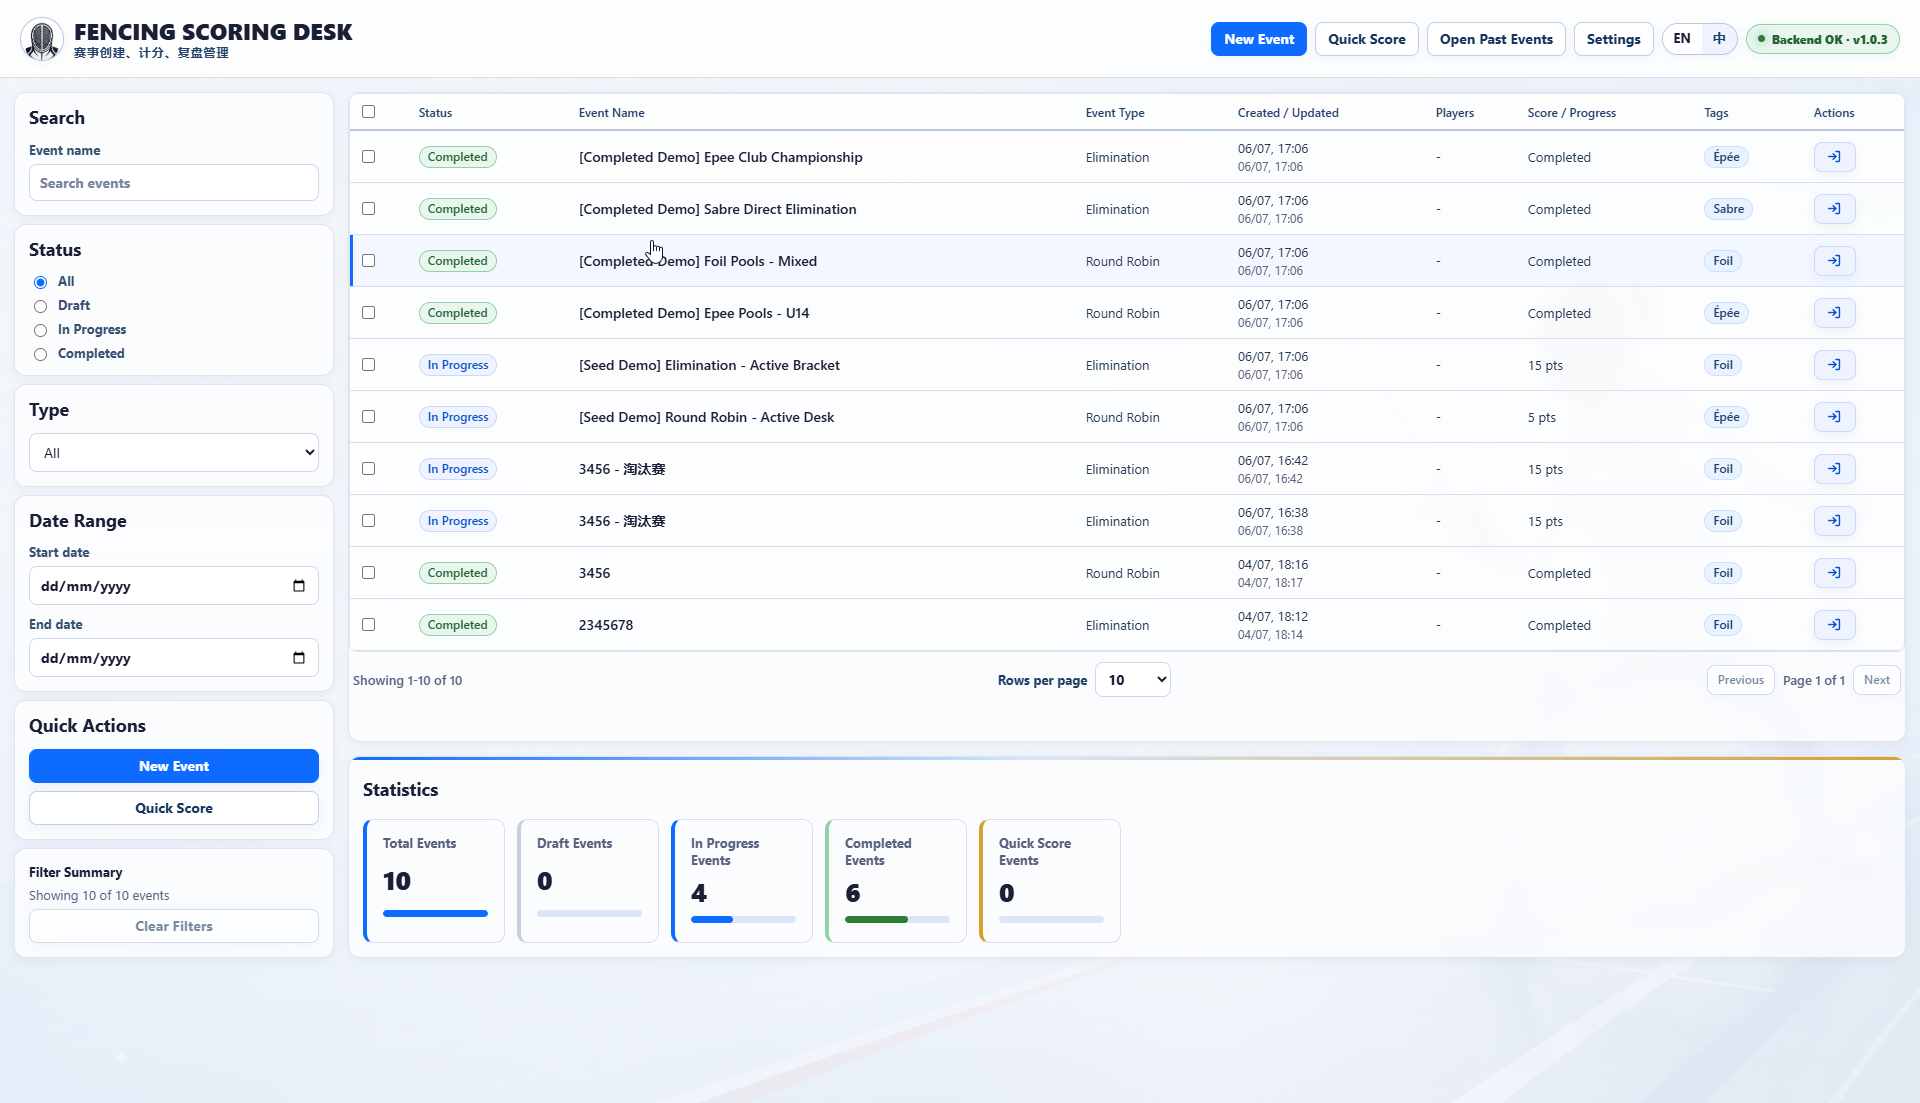The image size is (1920, 1103).
Task: Open Sabre Direct Elimination via its action icon
Action: [x=1834, y=209]
